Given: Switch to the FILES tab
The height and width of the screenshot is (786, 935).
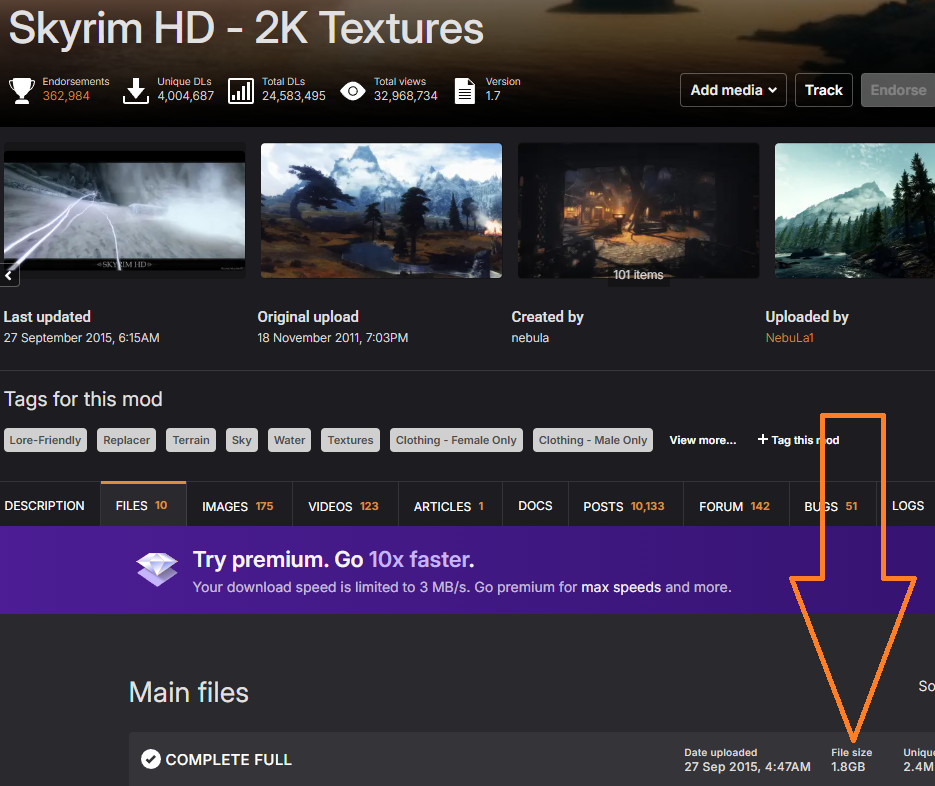Looking at the screenshot, I should coord(143,505).
